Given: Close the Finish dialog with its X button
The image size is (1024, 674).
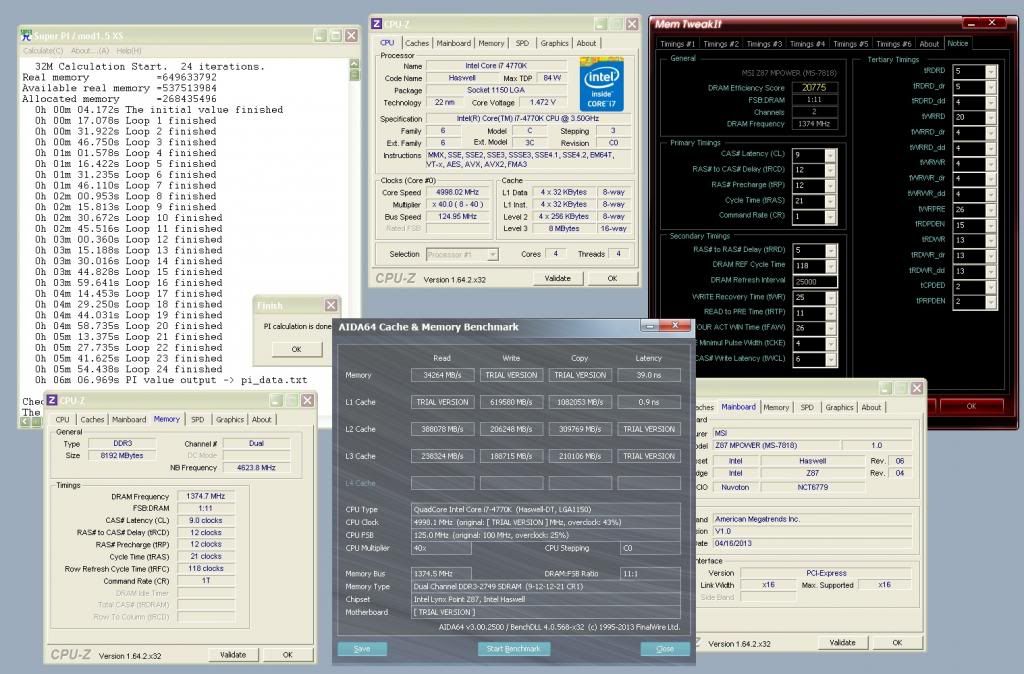Looking at the screenshot, I should point(331,305).
